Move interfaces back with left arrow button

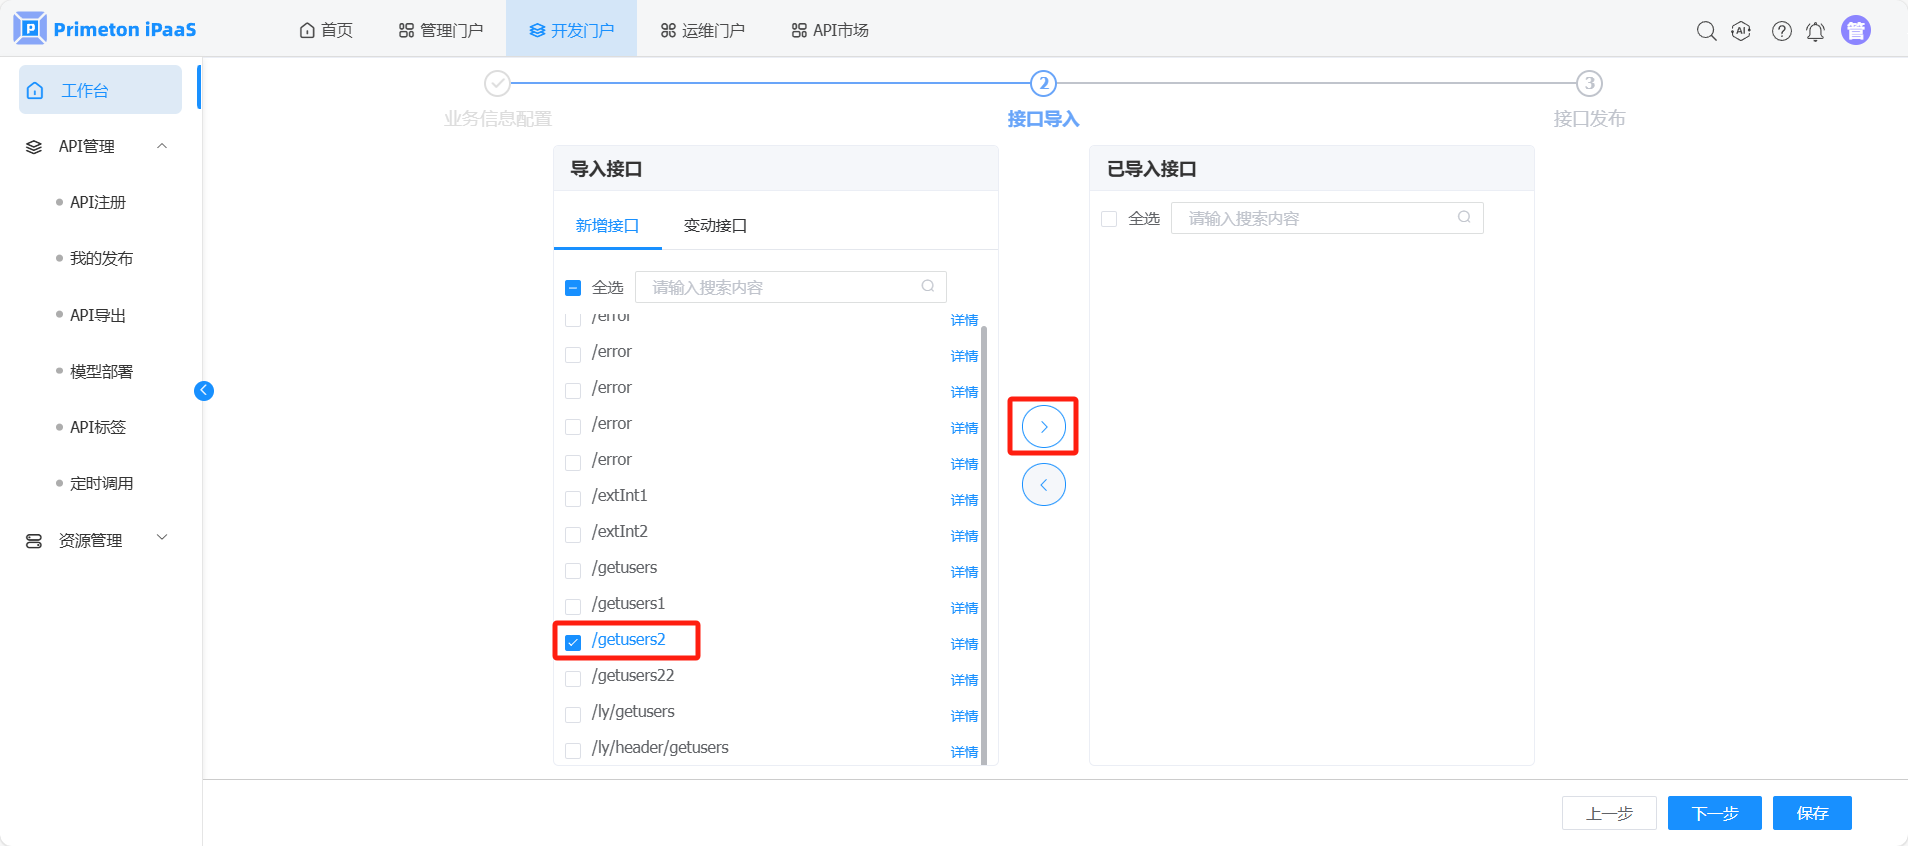click(1044, 485)
